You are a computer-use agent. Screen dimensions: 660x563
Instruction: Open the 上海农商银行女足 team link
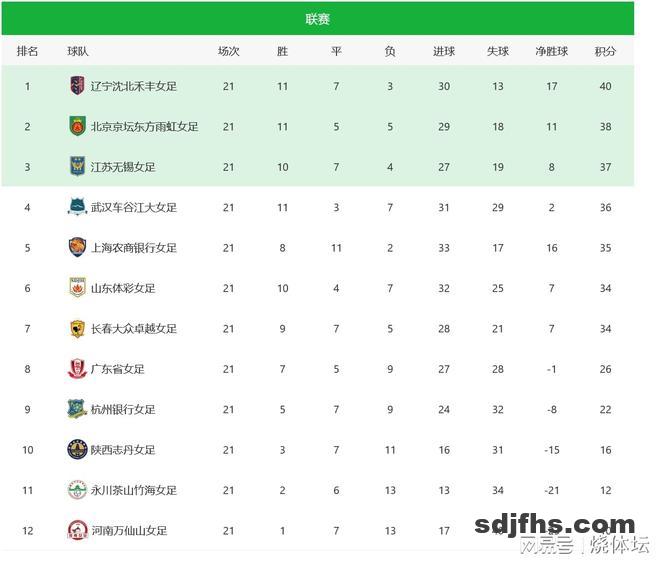pyautogui.click(x=134, y=248)
